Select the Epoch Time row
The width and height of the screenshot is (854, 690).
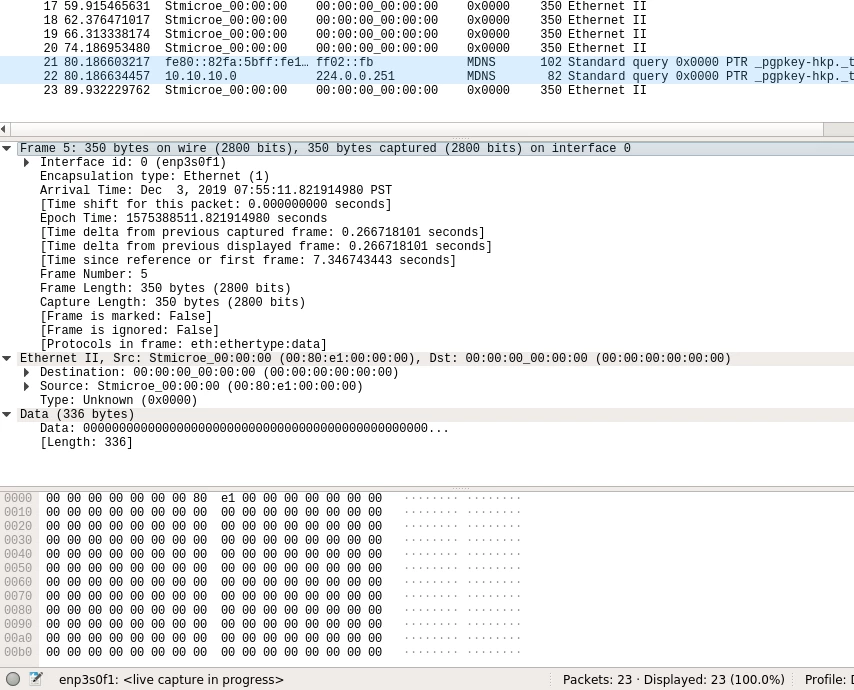pos(183,218)
